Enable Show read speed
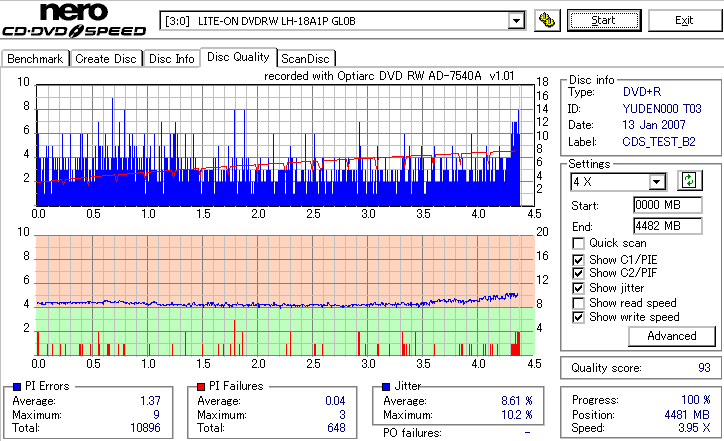Image resolution: width=724 pixels, height=441 pixels. pos(578,303)
